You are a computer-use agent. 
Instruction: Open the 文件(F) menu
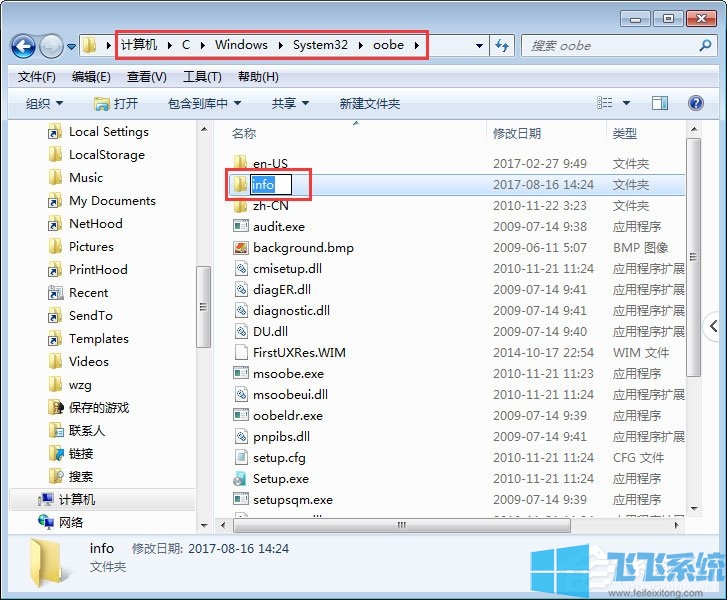point(37,77)
